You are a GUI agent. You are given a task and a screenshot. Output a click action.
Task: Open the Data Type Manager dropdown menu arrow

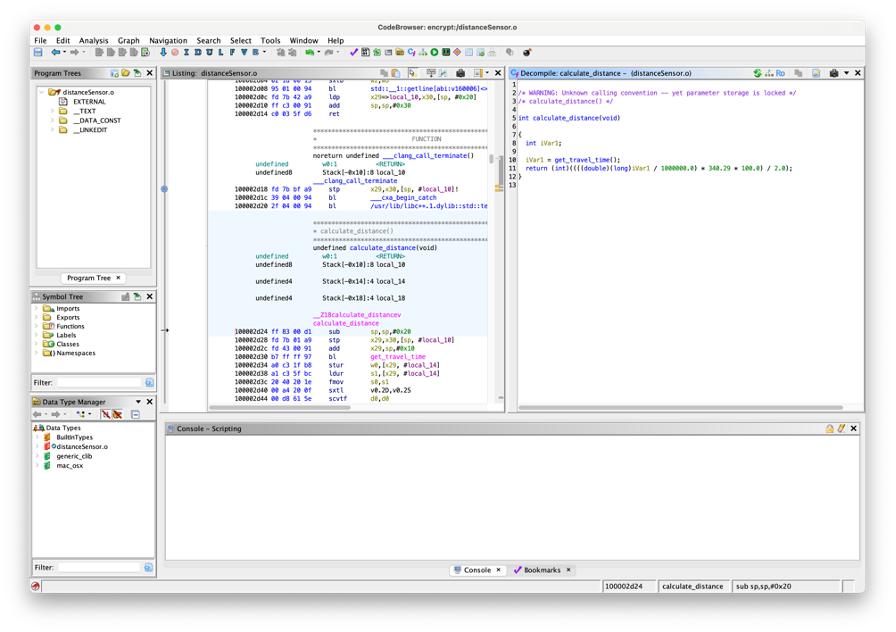click(x=138, y=402)
